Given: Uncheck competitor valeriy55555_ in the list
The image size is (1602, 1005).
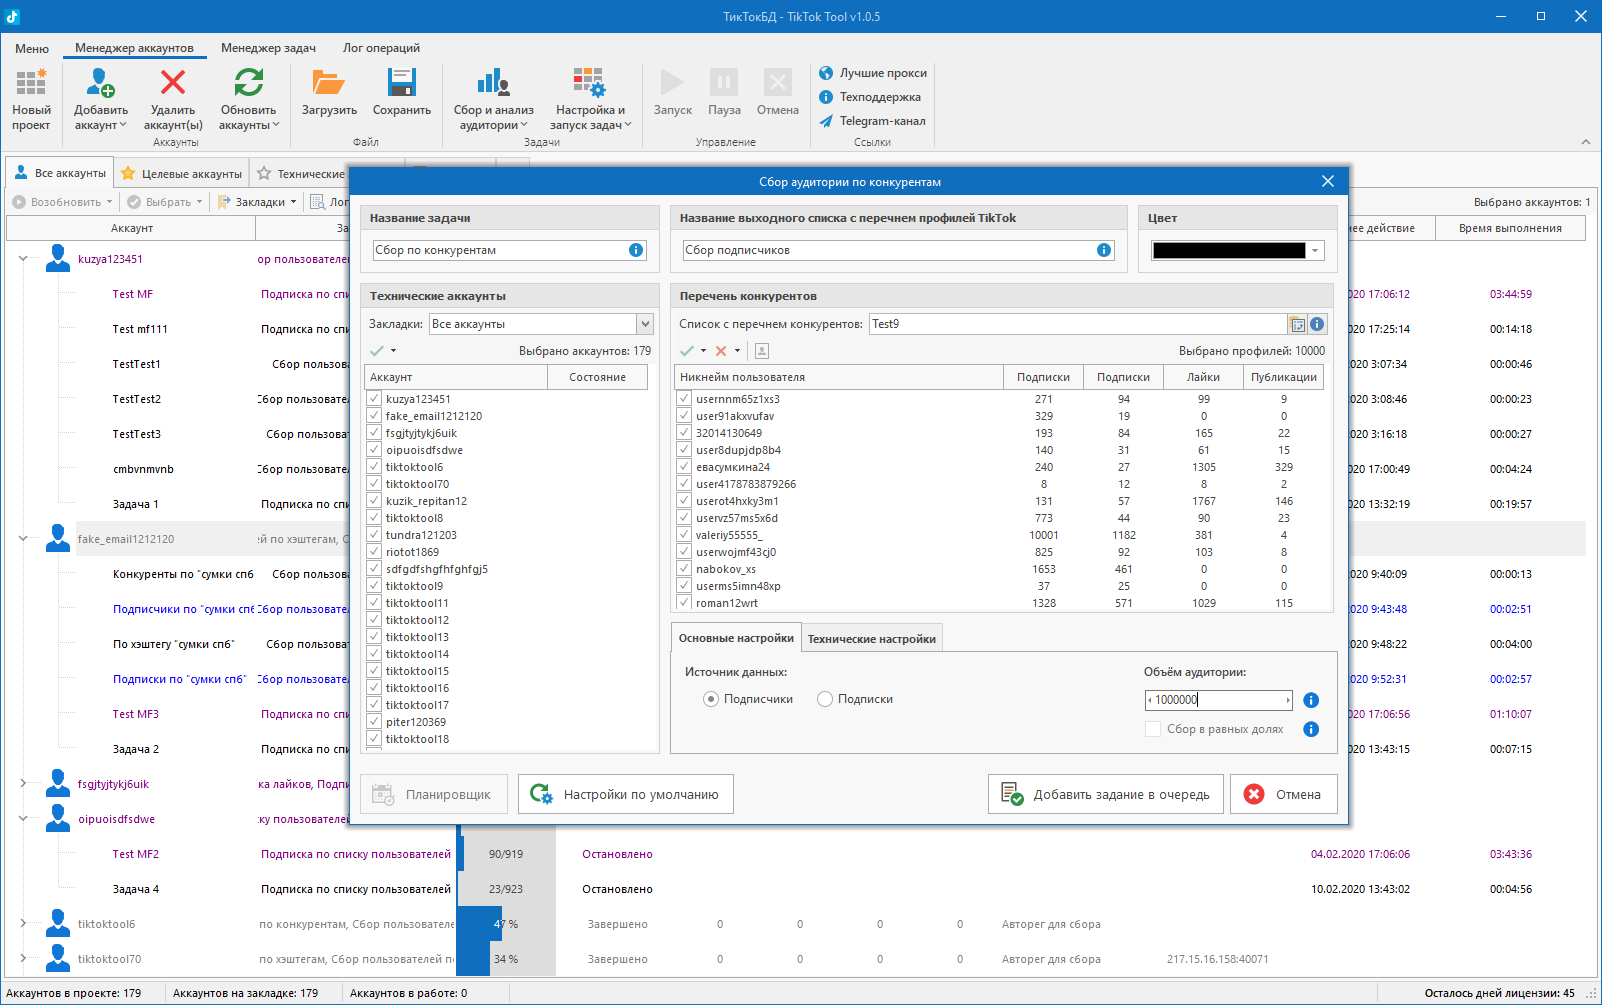Looking at the screenshot, I should tap(684, 535).
